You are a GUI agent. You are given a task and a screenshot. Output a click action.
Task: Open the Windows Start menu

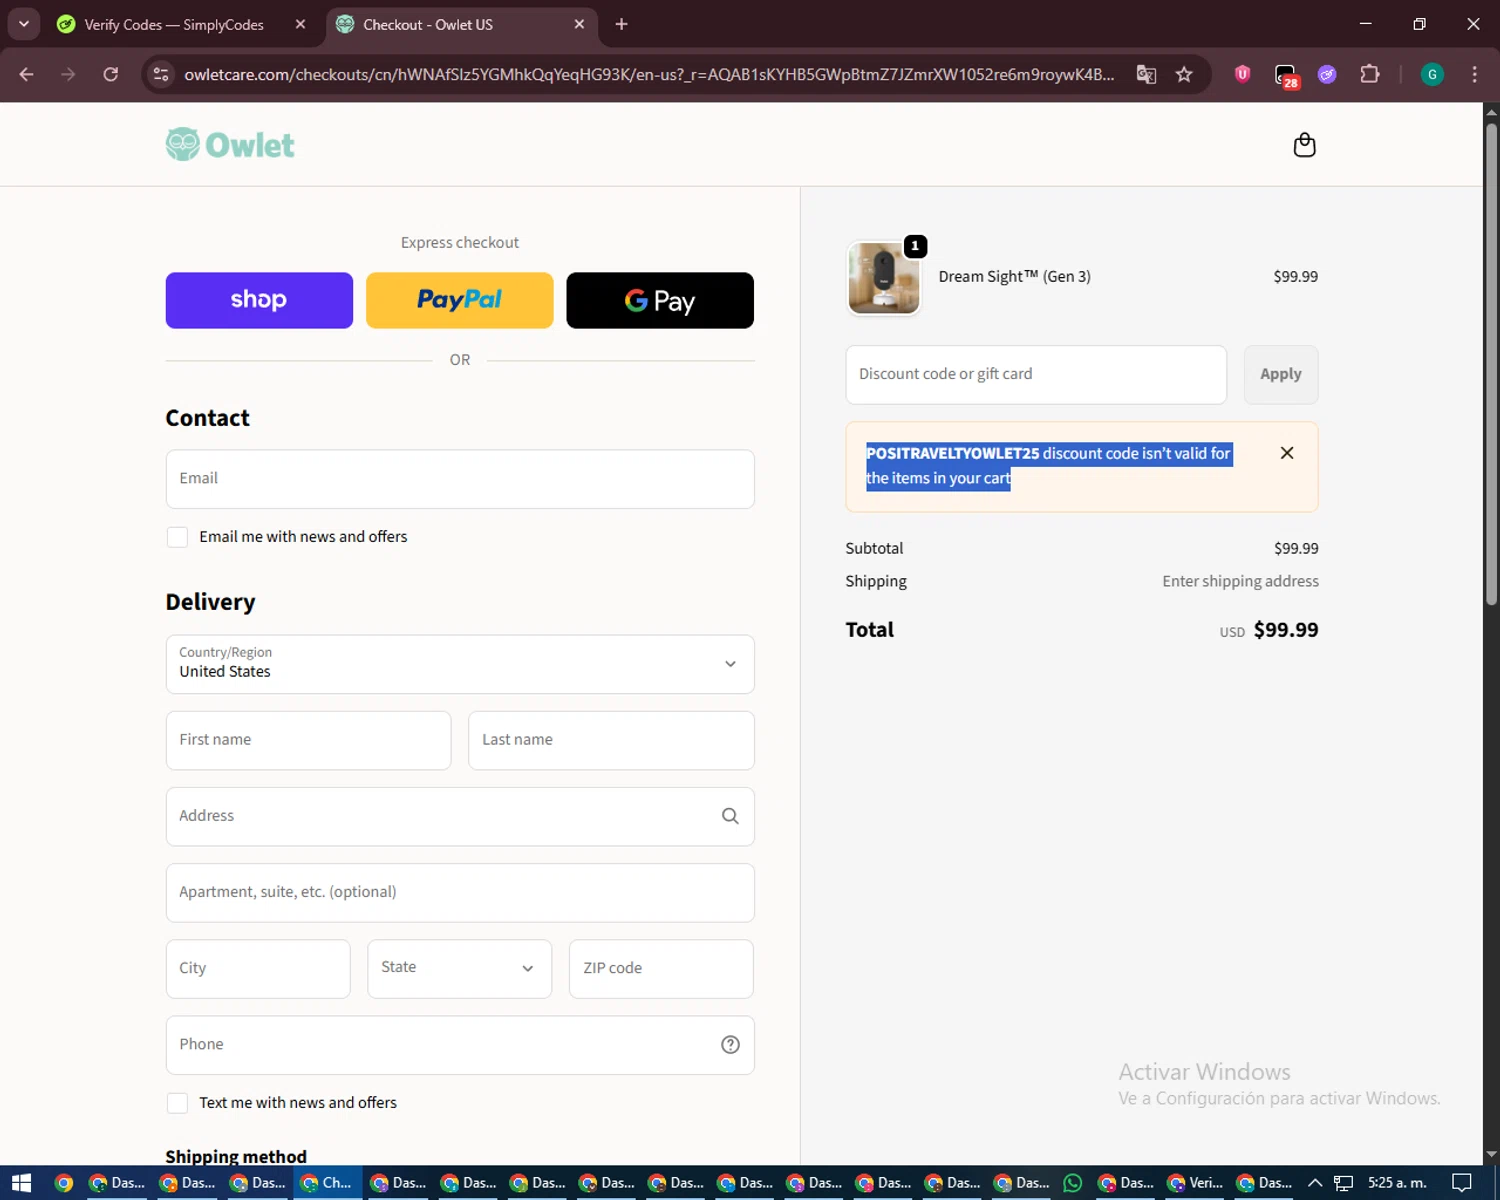coord(21,1183)
